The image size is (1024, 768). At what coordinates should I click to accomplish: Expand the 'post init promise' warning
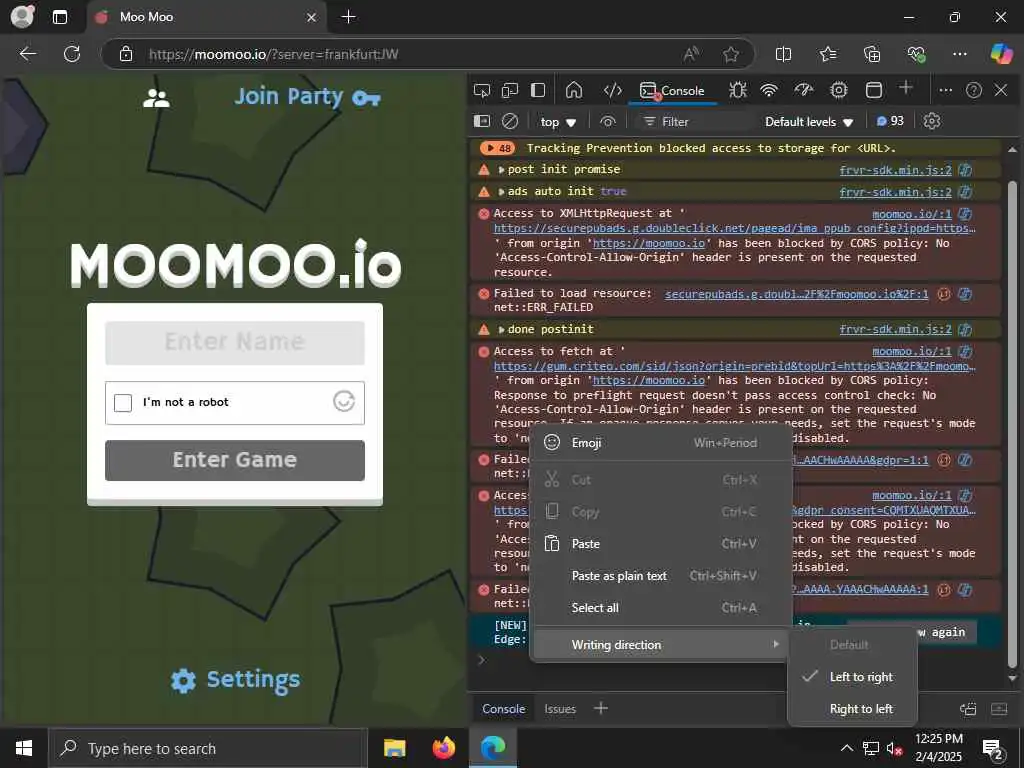501,170
